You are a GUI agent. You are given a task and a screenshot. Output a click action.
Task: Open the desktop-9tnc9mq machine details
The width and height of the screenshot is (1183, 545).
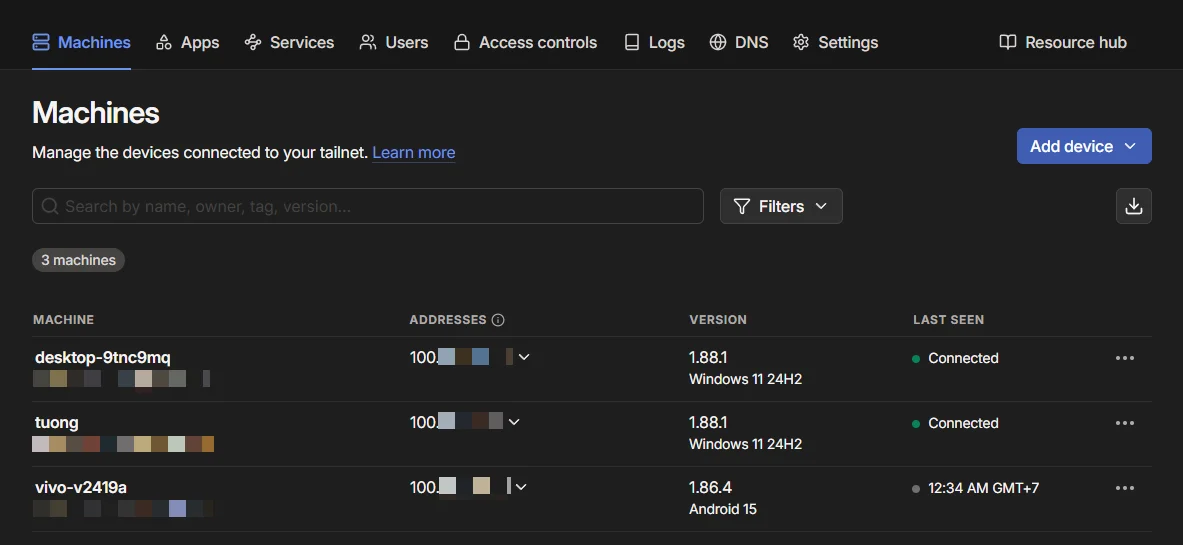tap(103, 358)
